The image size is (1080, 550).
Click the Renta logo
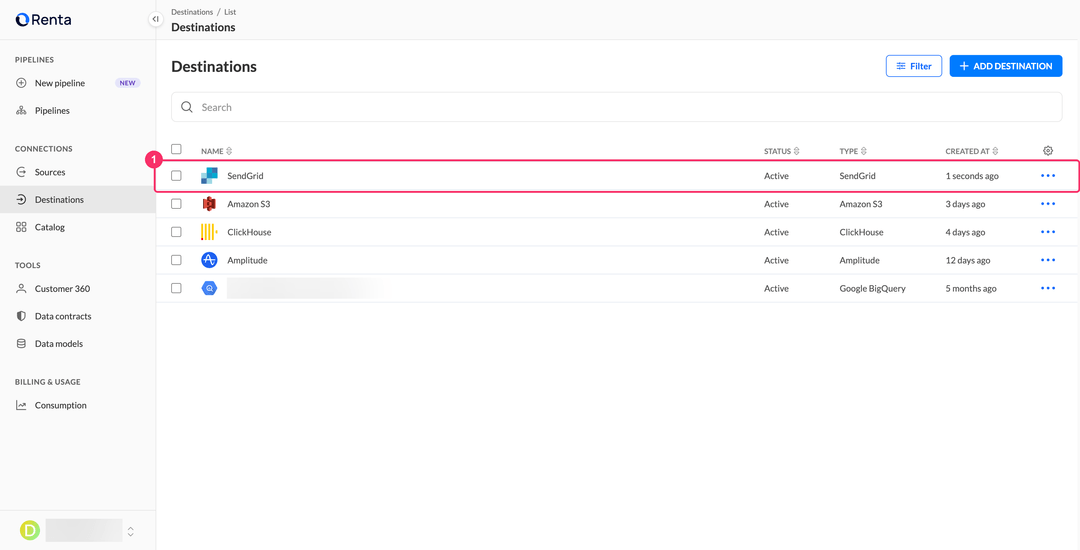click(43, 20)
